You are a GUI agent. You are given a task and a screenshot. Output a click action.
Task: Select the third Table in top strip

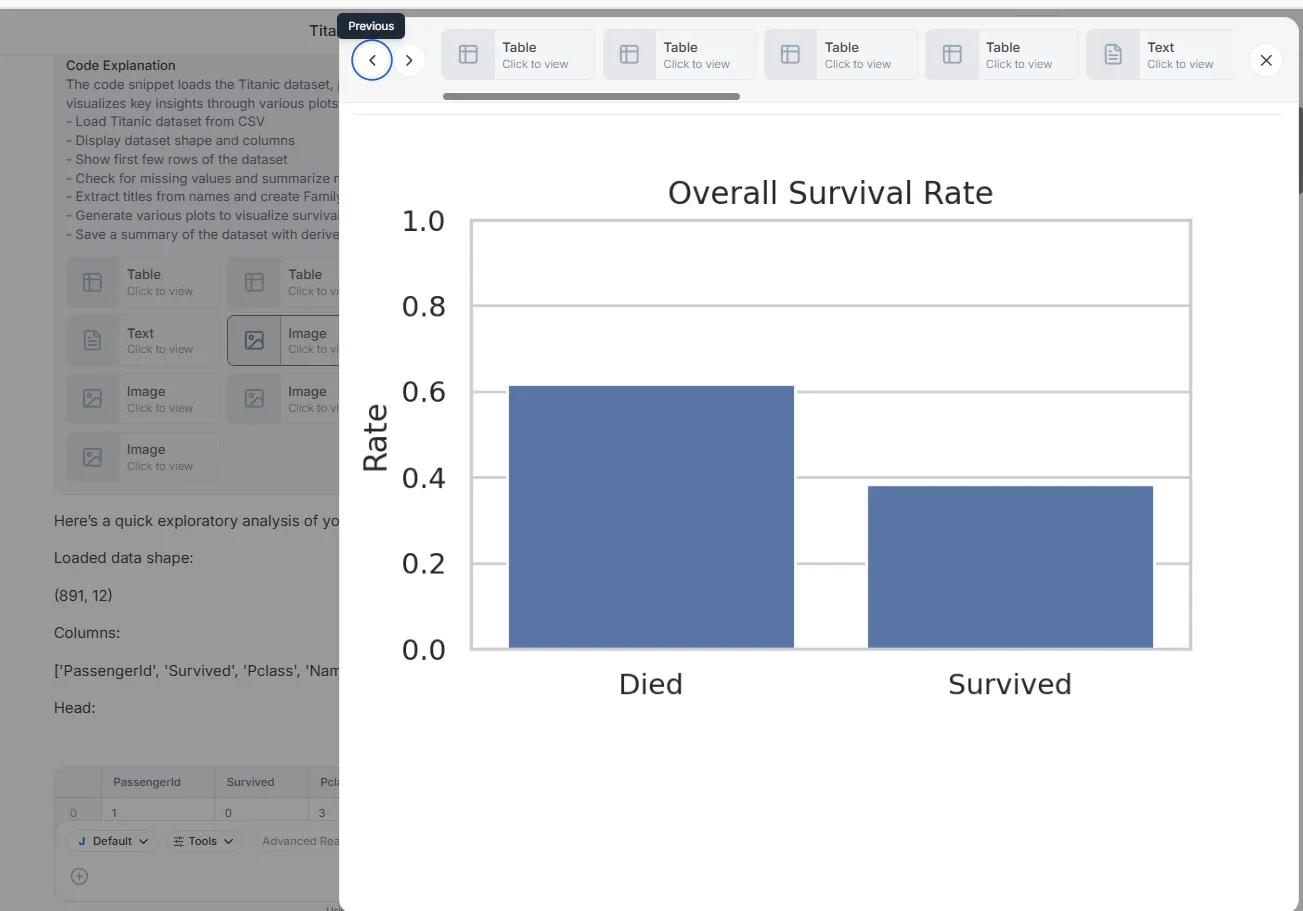coord(840,55)
